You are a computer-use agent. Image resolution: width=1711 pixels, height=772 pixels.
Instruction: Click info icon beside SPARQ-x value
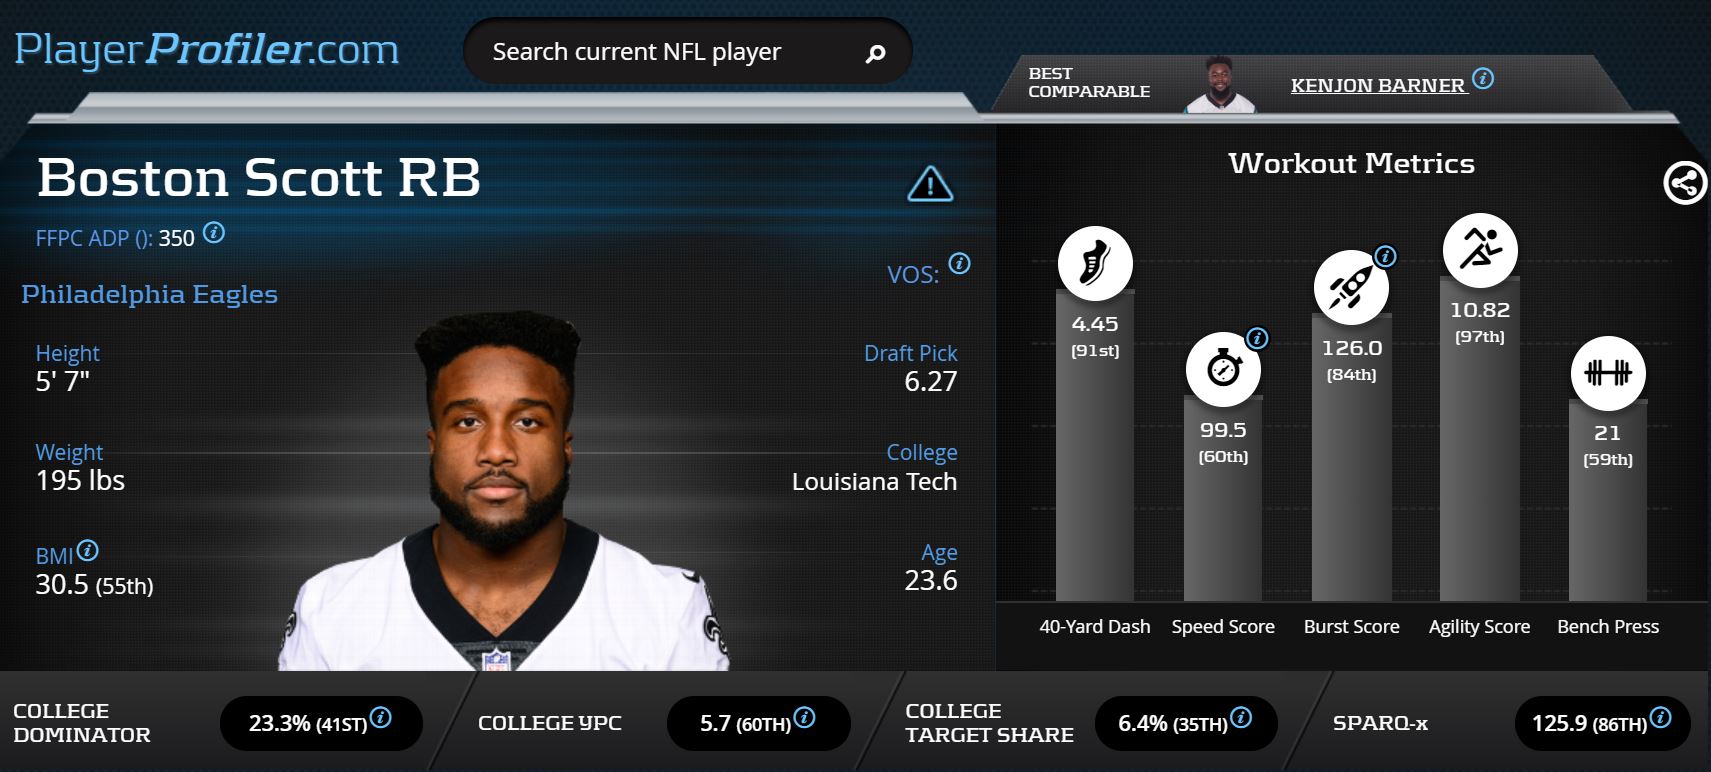(1660, 717)
